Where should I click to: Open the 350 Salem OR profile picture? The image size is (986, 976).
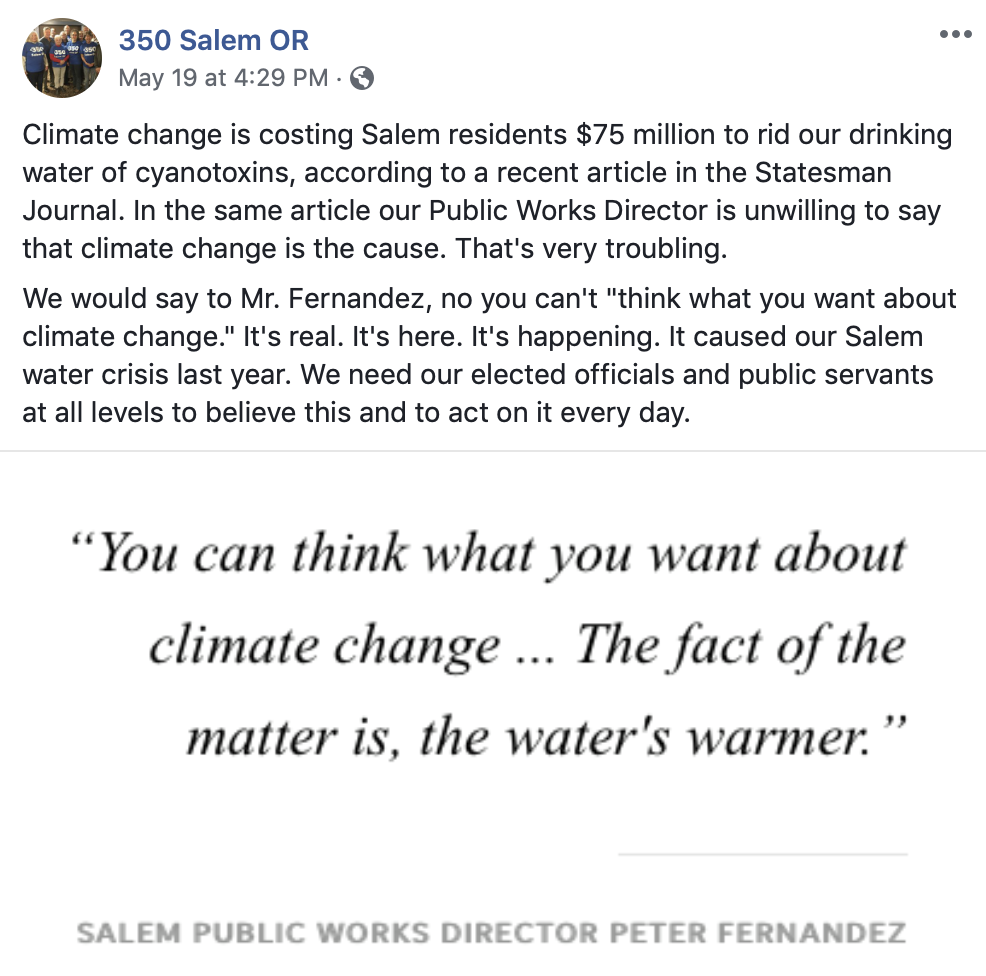point(62,57)
